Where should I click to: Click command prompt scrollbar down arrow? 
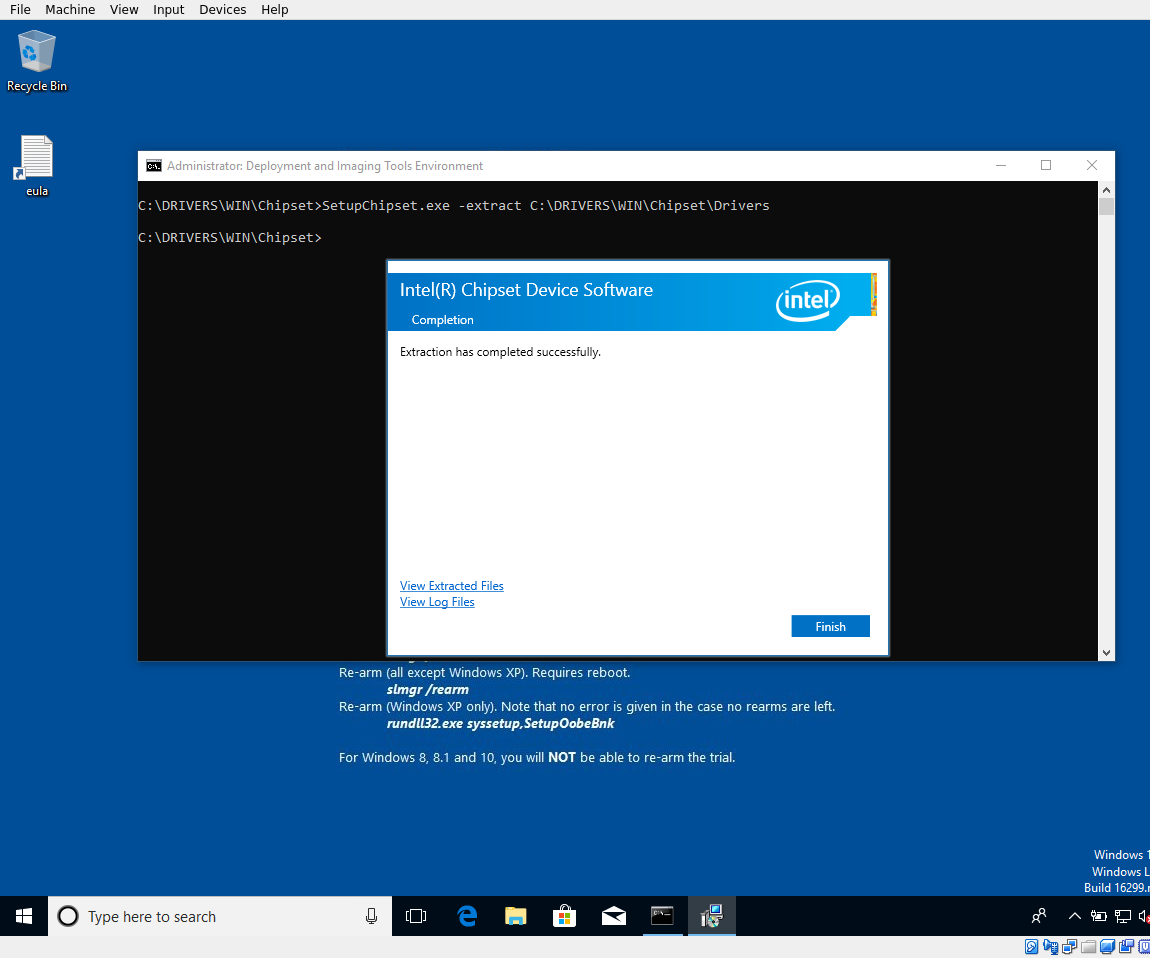click(1106, 652)
